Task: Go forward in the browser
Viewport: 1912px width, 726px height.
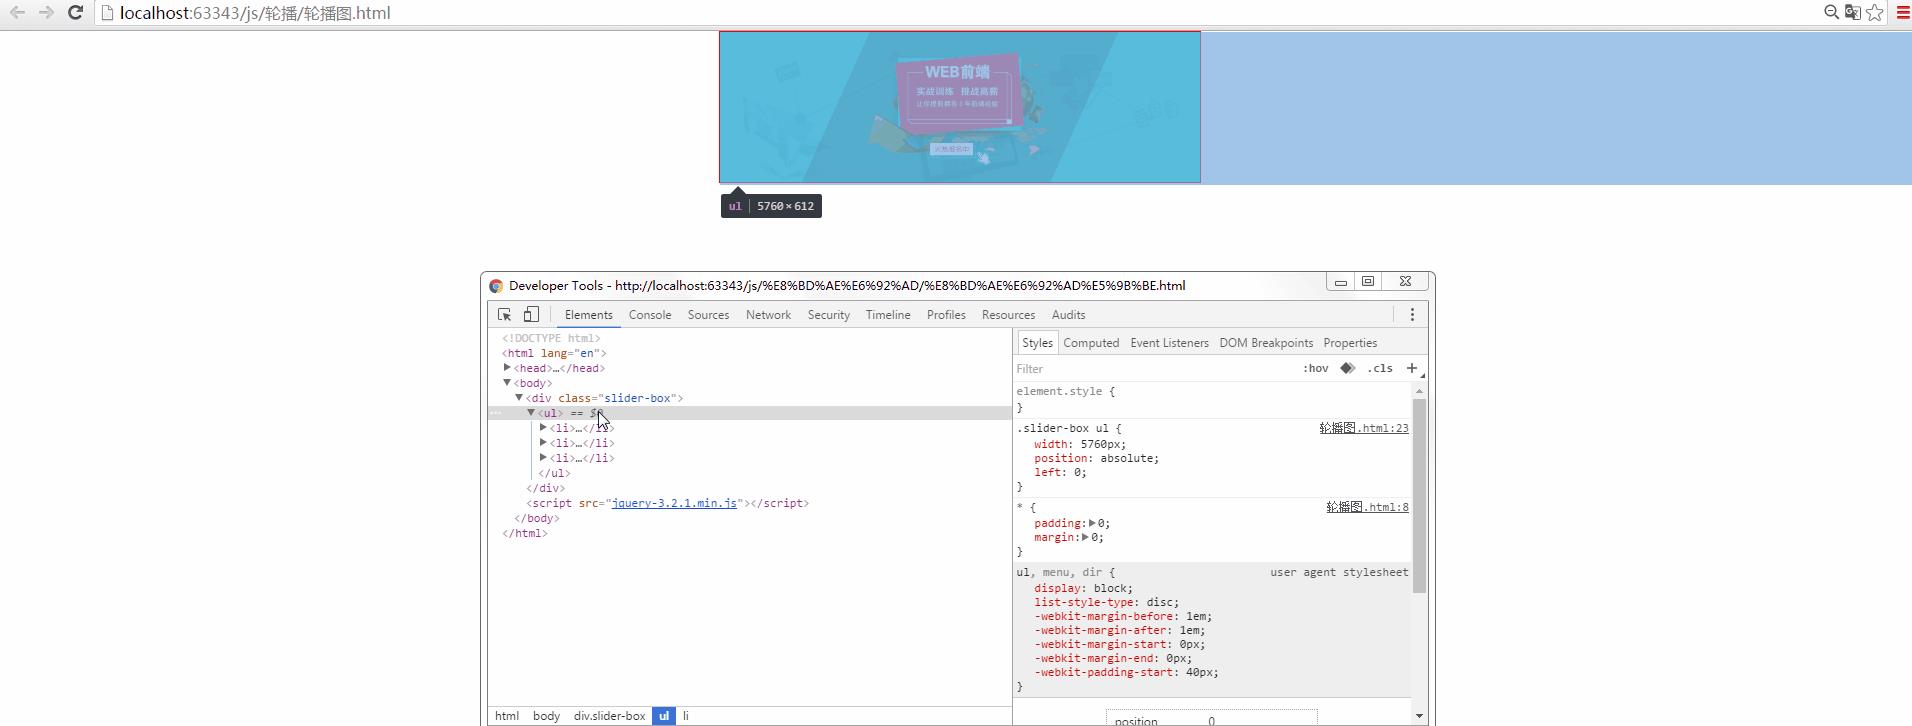Action: [46, 13]
